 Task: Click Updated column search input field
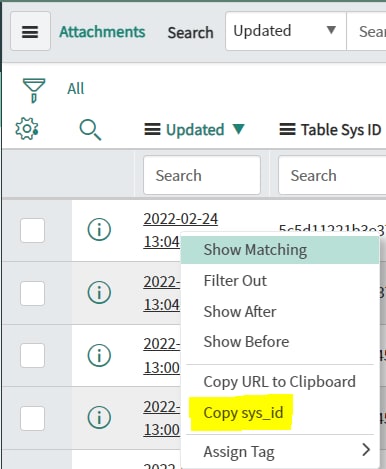pos(202,175)
